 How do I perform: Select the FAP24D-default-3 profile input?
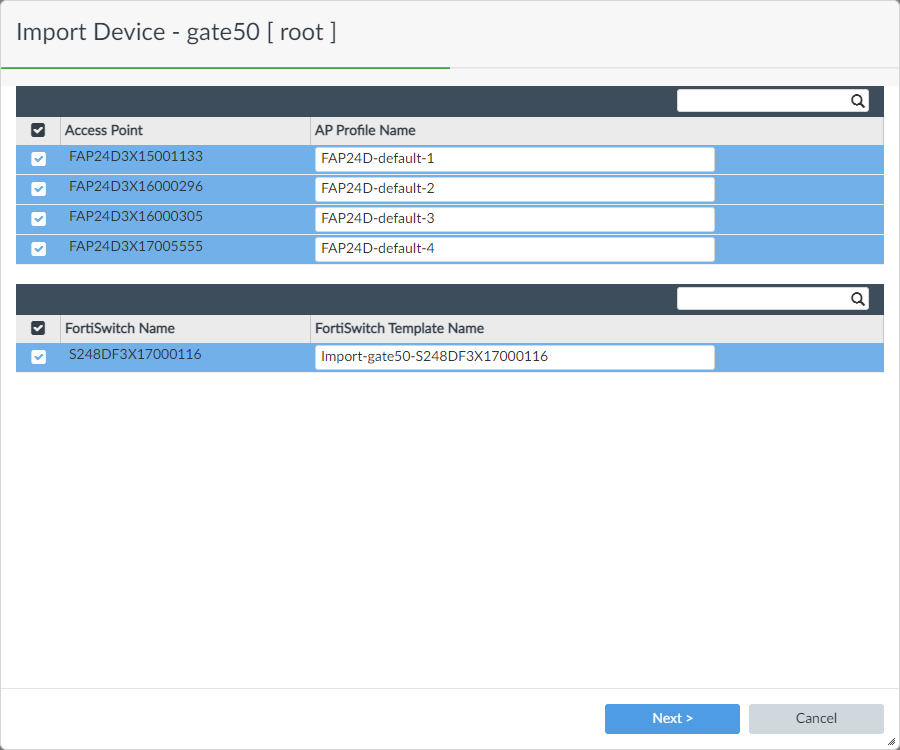[x=515, y=219]
